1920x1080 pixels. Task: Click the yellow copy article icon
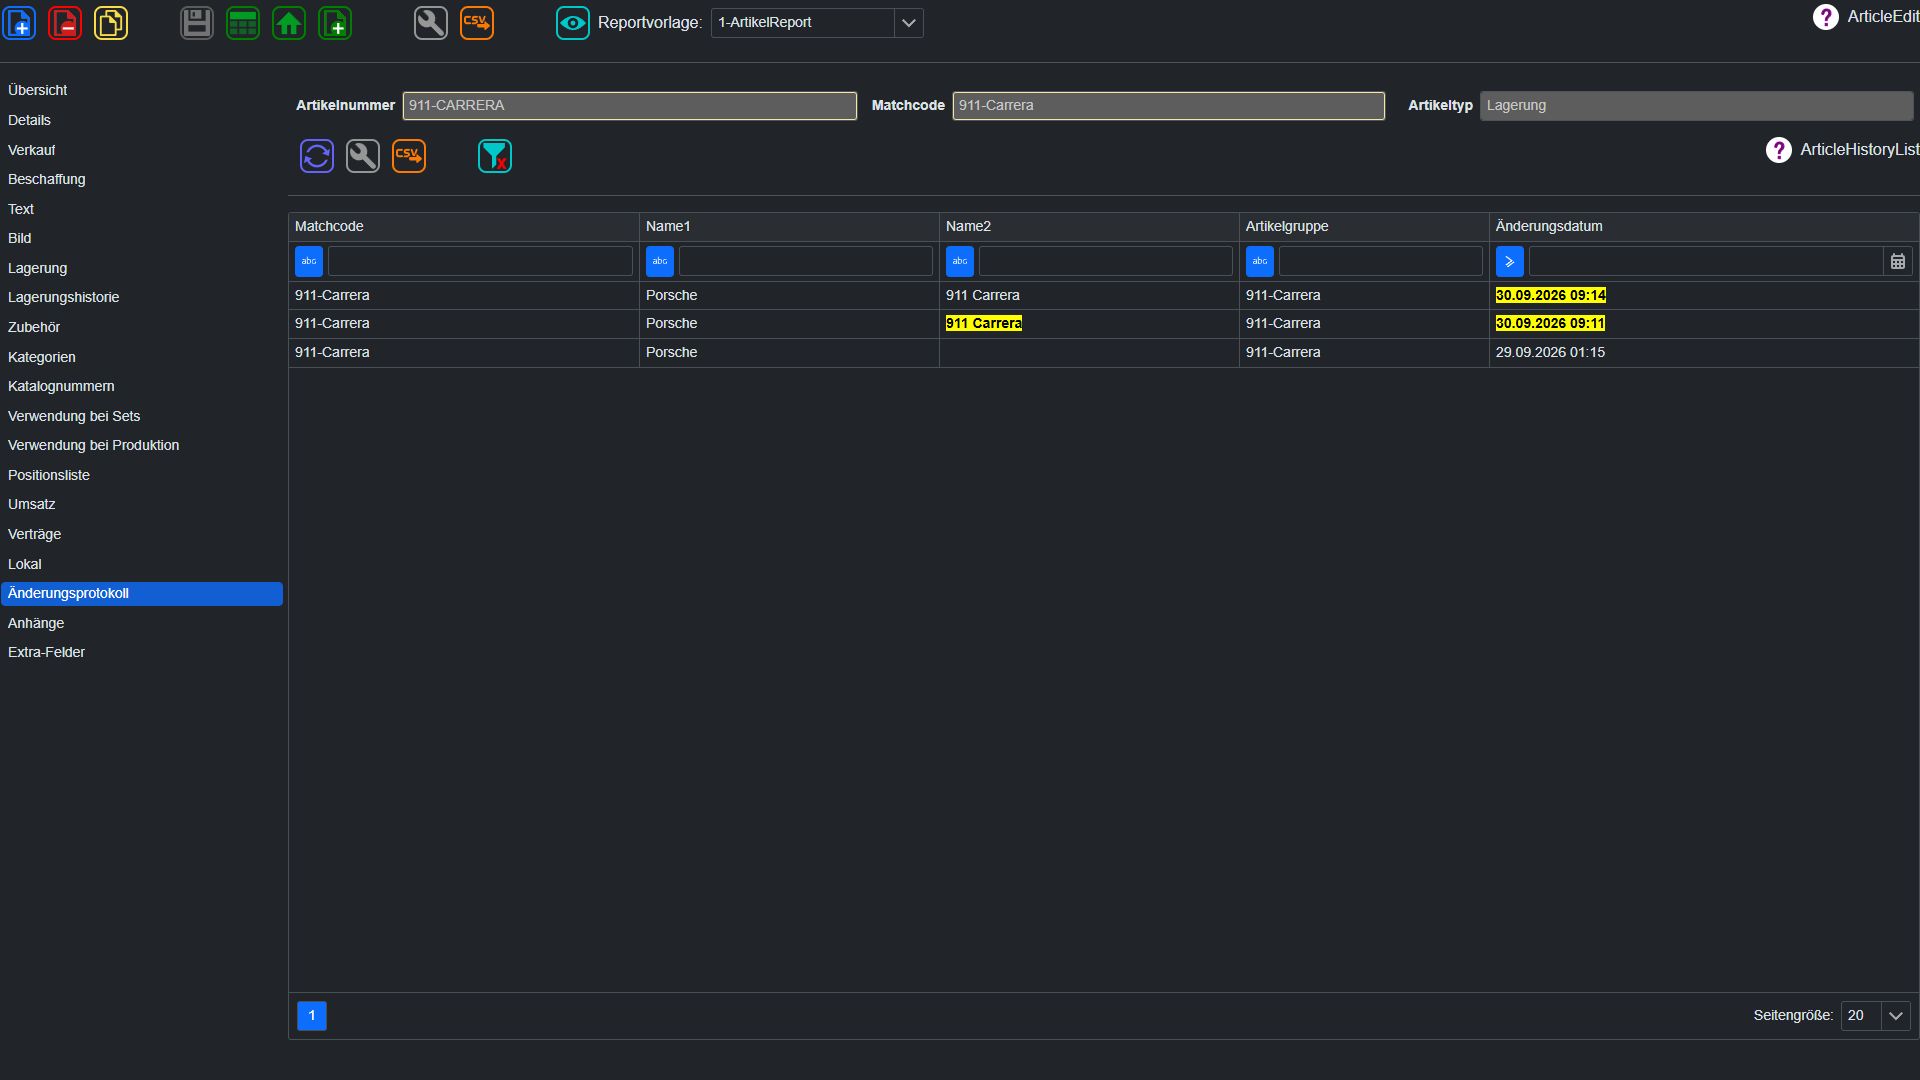tap(111, 23)
